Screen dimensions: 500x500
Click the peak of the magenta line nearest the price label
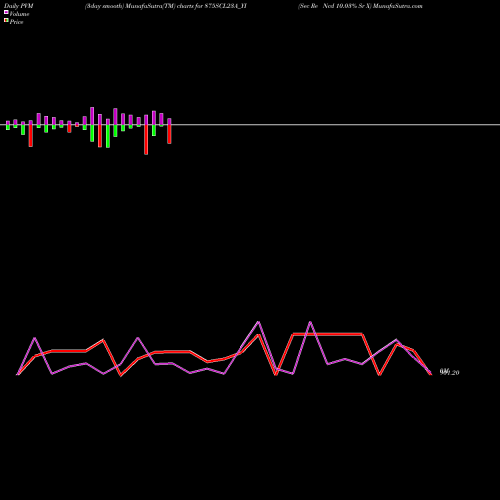point(396,340)
